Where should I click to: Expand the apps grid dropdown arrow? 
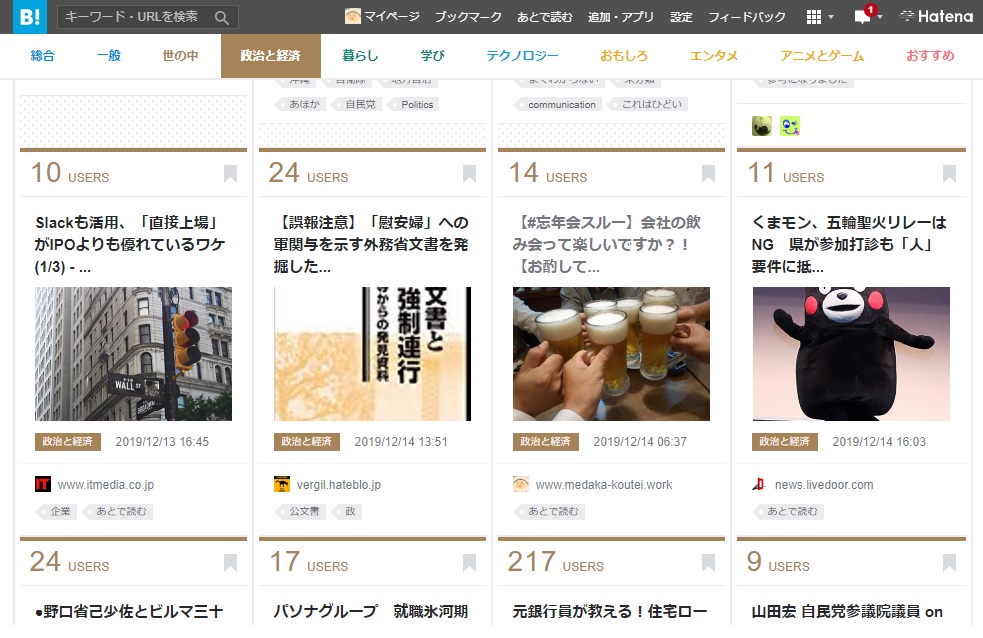(831, 17)
